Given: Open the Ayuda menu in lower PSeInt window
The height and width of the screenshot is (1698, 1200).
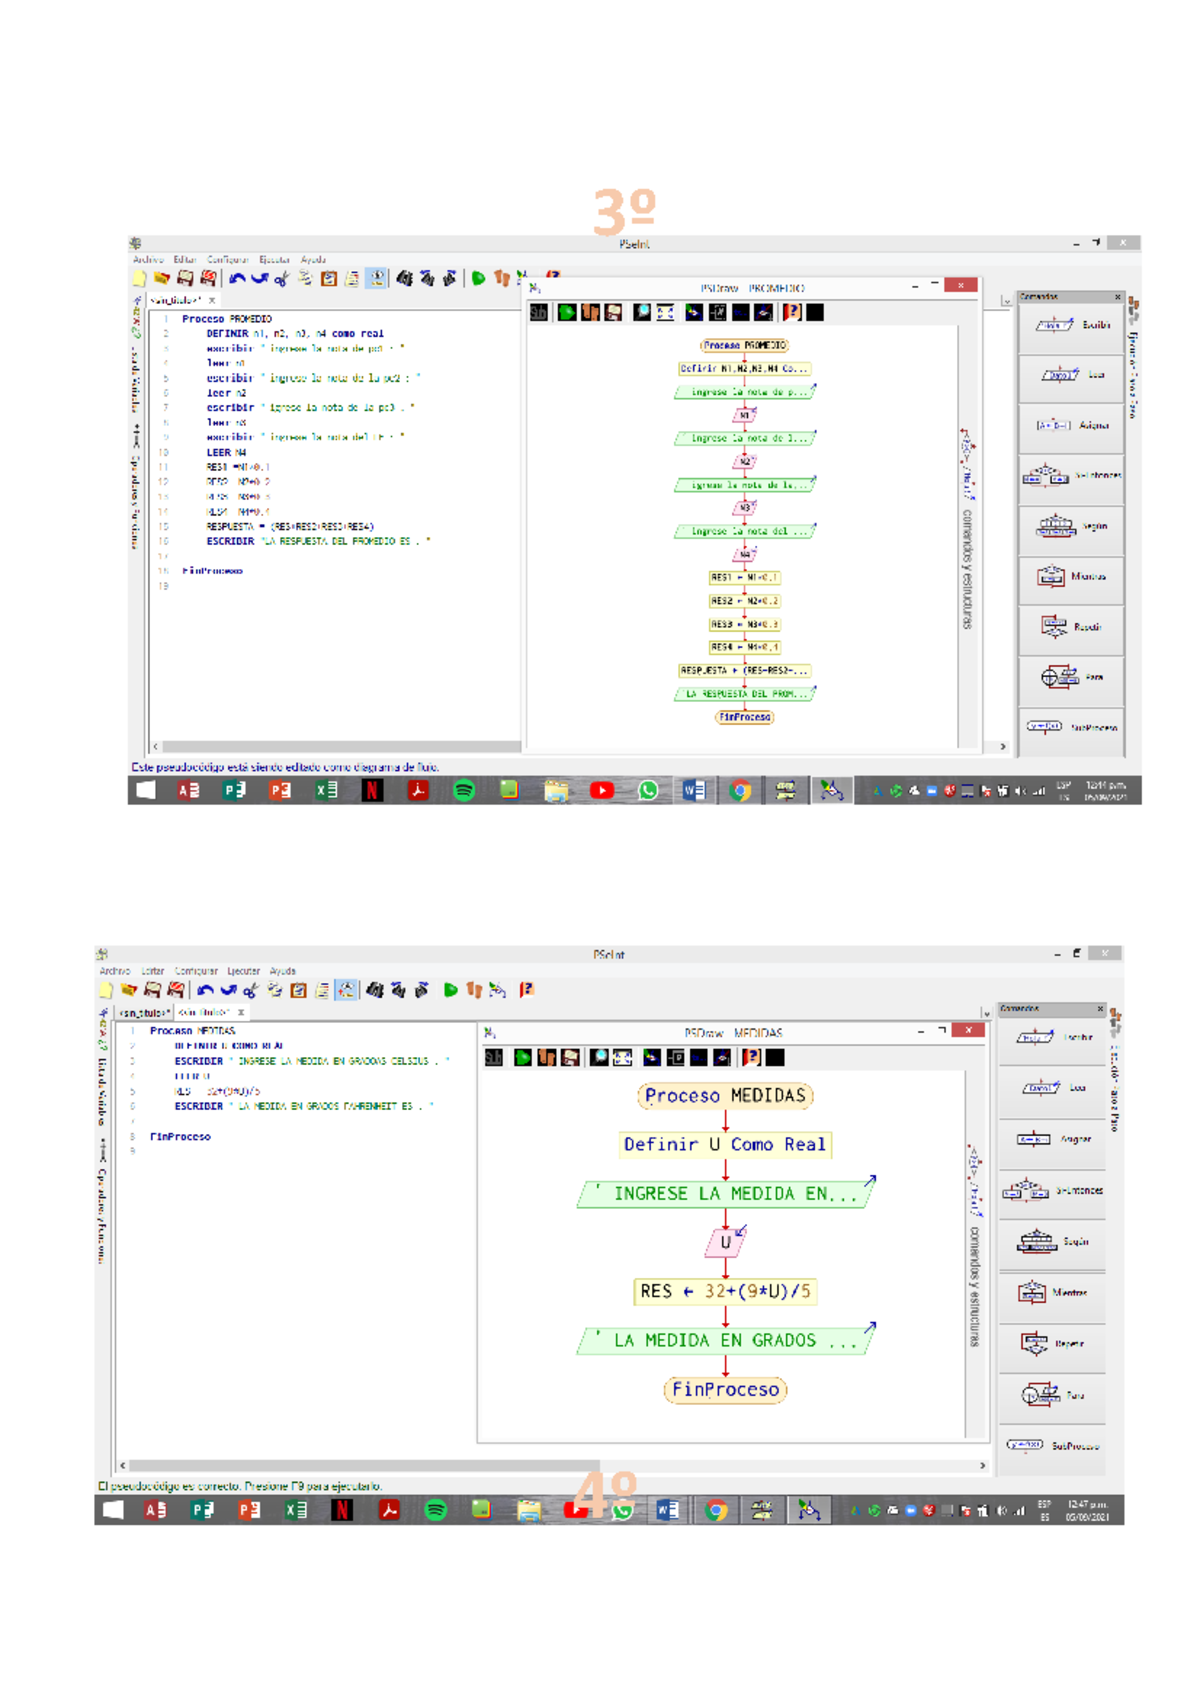Looking at the screenshot, I should (x=282, y=971).
